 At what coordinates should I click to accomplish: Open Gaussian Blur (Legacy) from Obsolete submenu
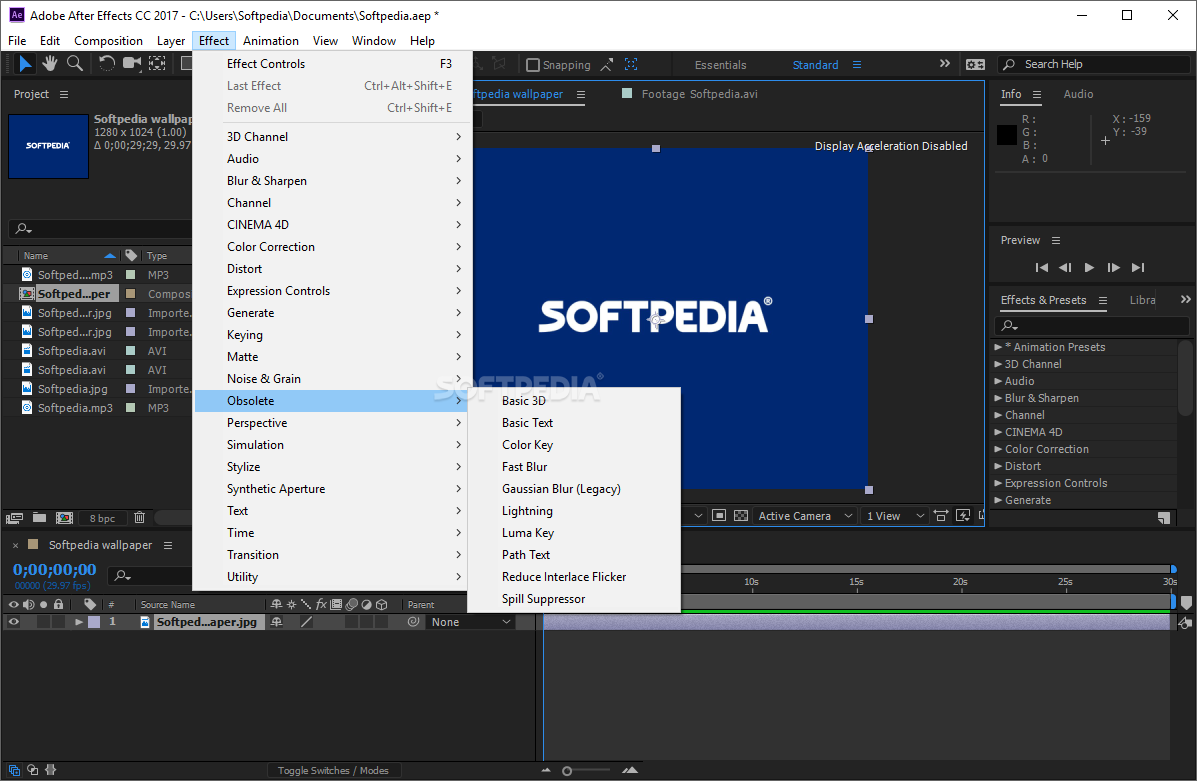573,489
